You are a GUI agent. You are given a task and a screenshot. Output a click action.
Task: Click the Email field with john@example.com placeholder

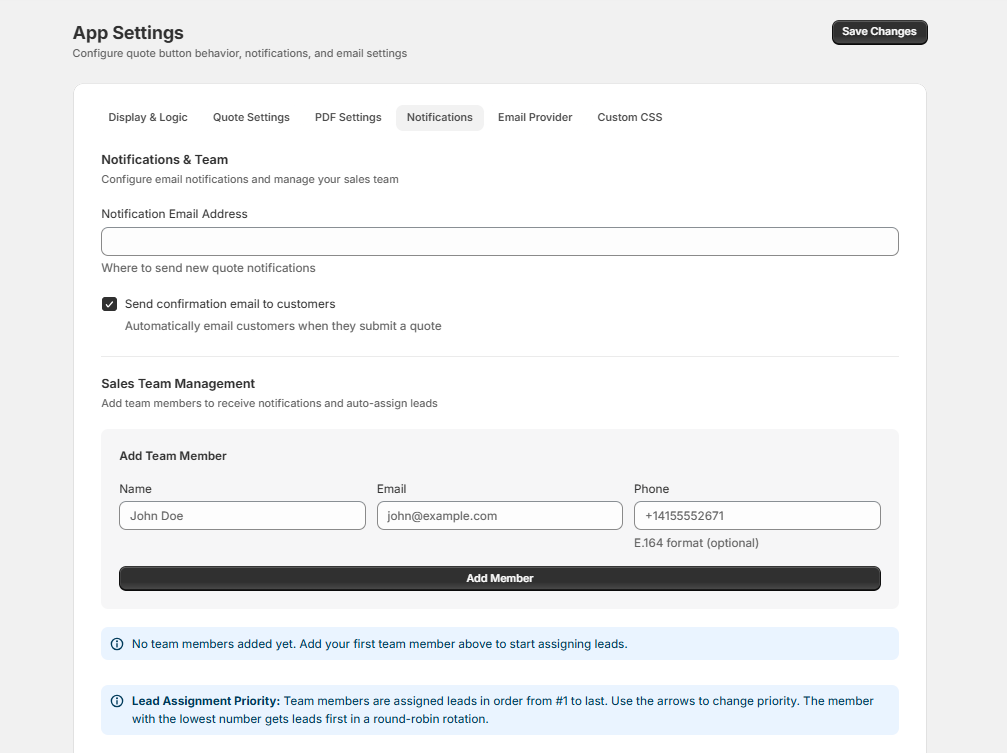(499, 515)
